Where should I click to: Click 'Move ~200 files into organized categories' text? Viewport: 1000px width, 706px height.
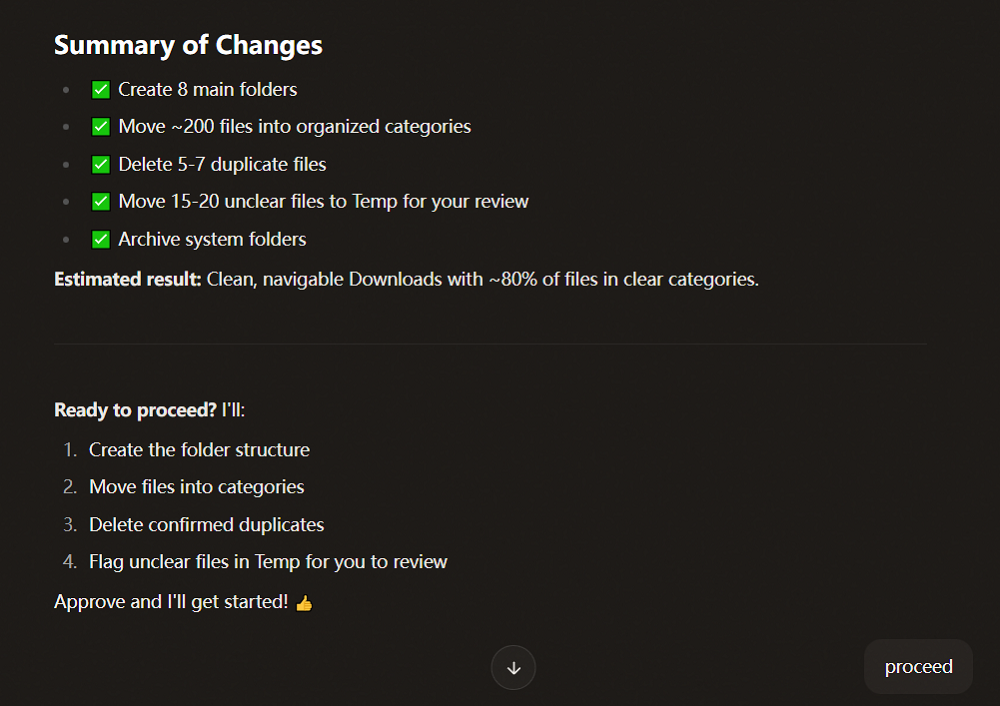[295, 127]
